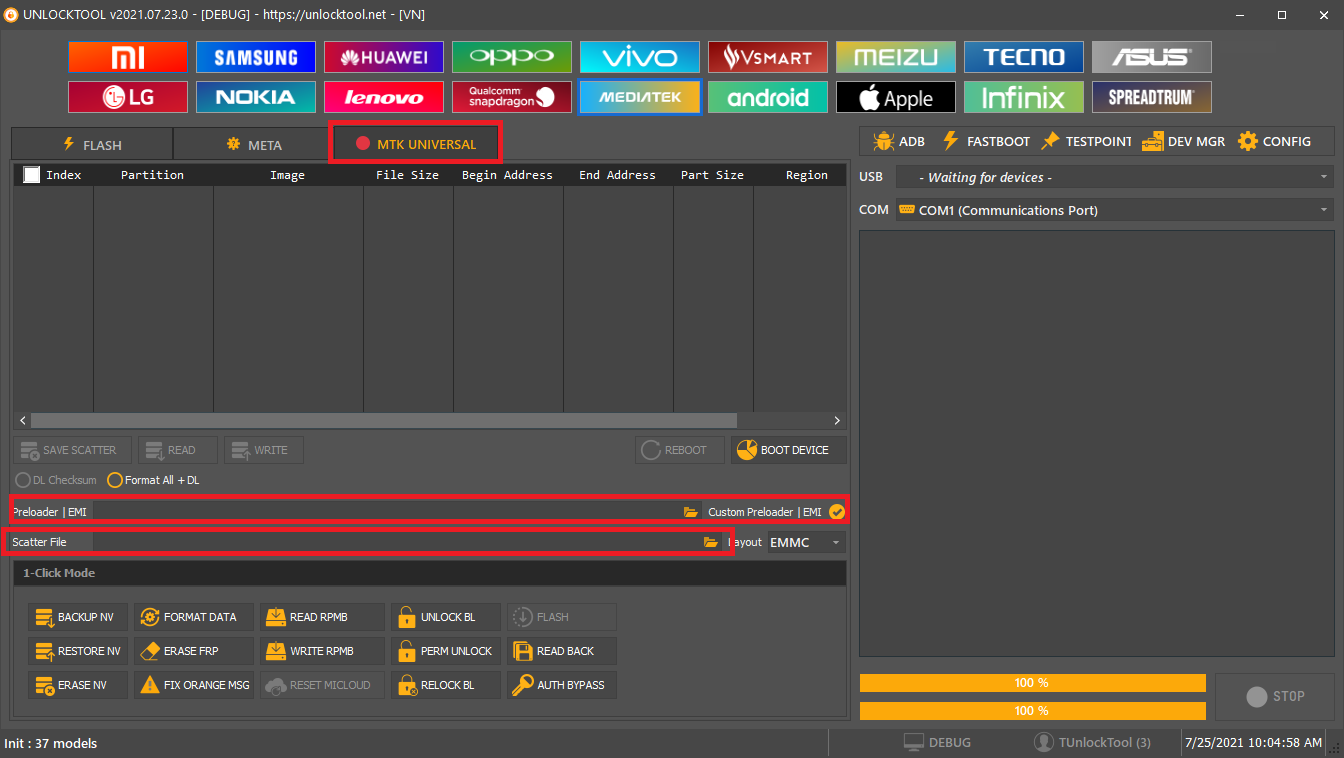Click the partition table horizontal scrollbar
This screenshot has height=758, width=1344.
(x=384, y=421)
